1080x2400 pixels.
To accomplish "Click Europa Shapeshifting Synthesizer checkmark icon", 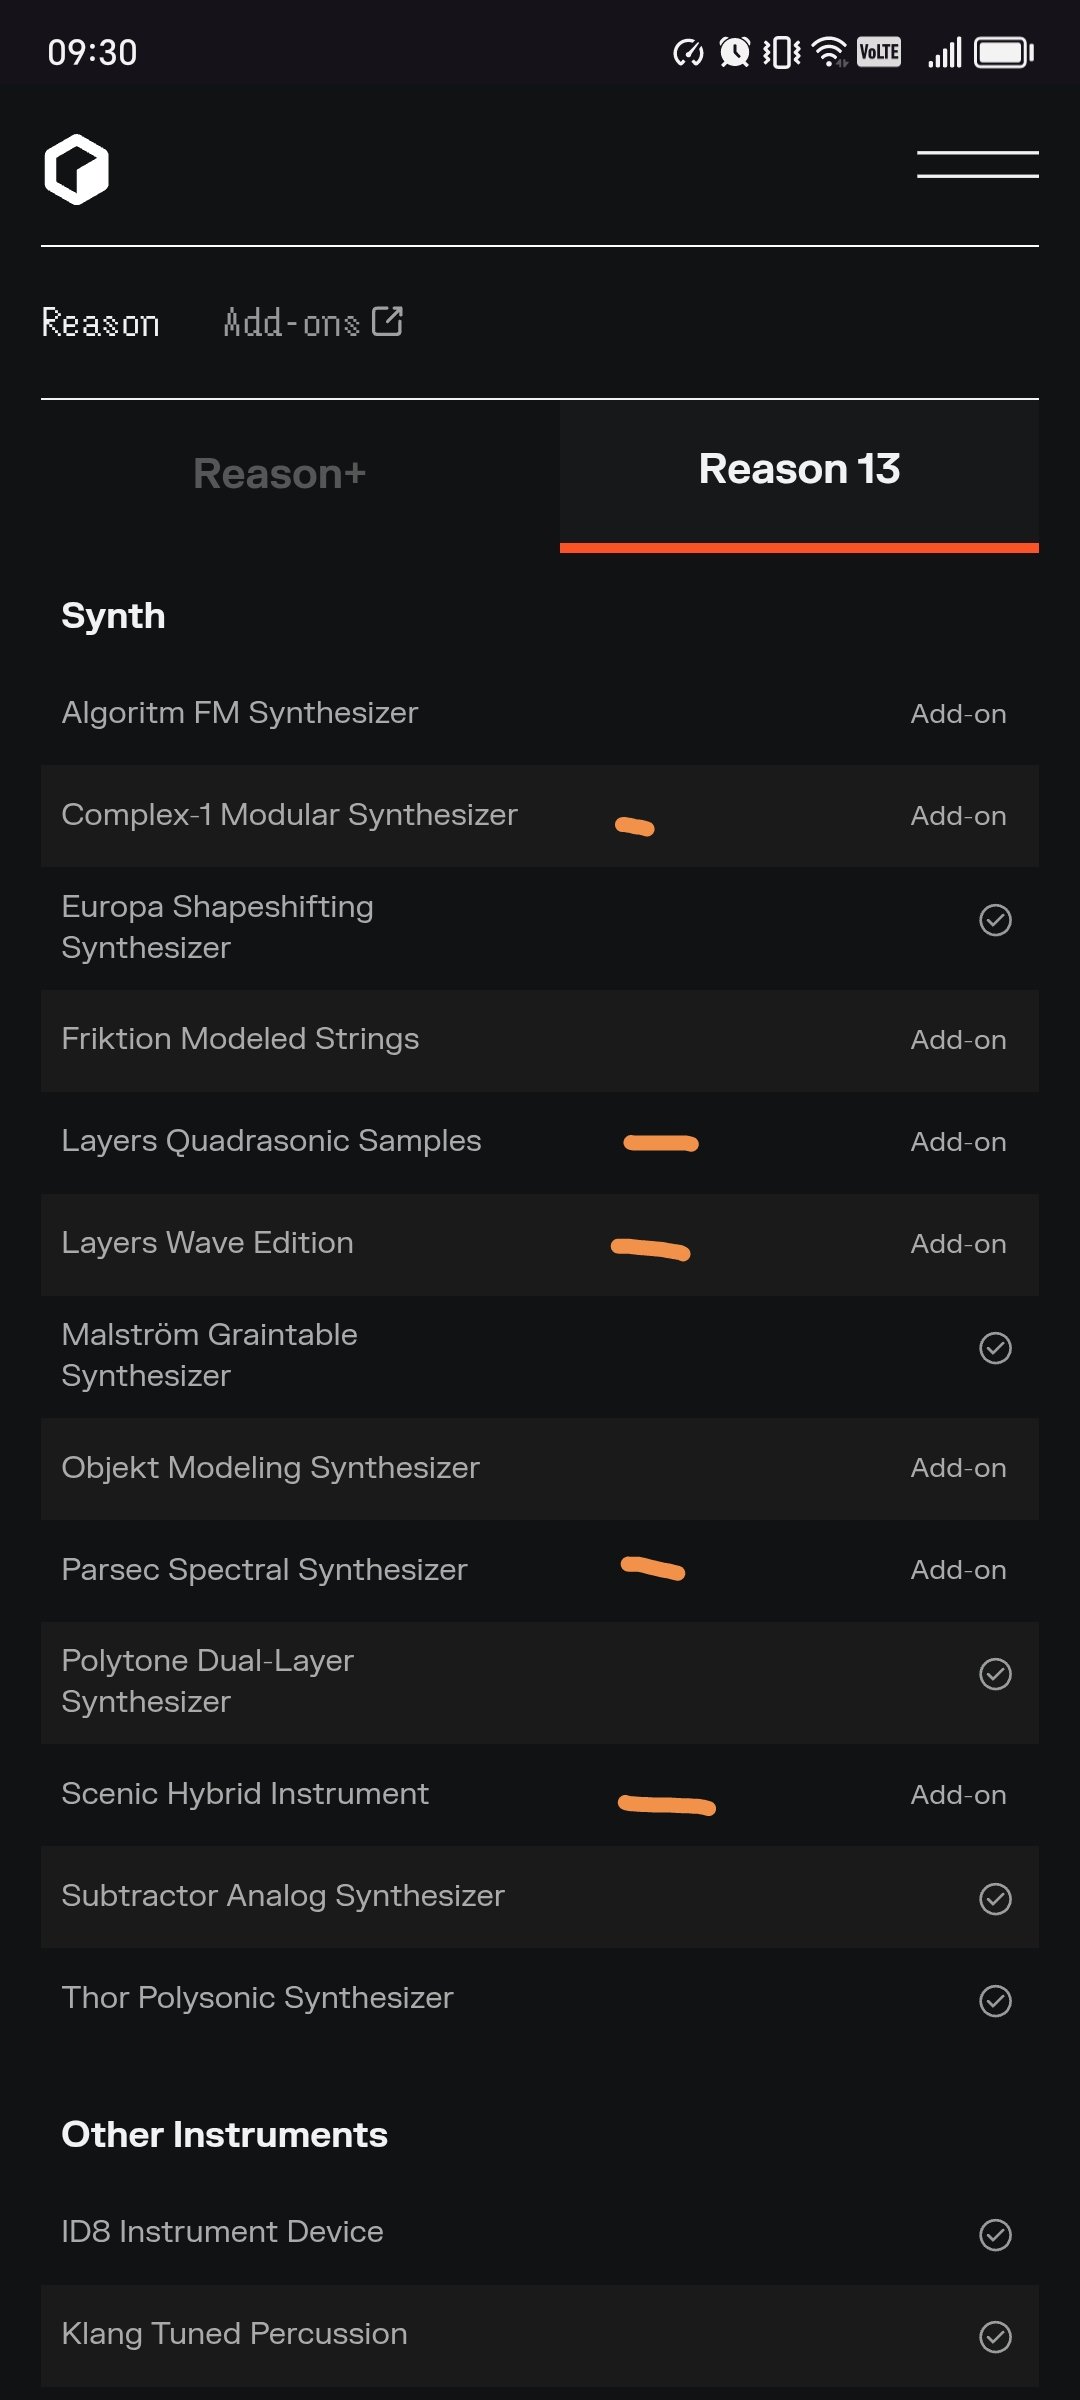I will (x=995, y=920).
